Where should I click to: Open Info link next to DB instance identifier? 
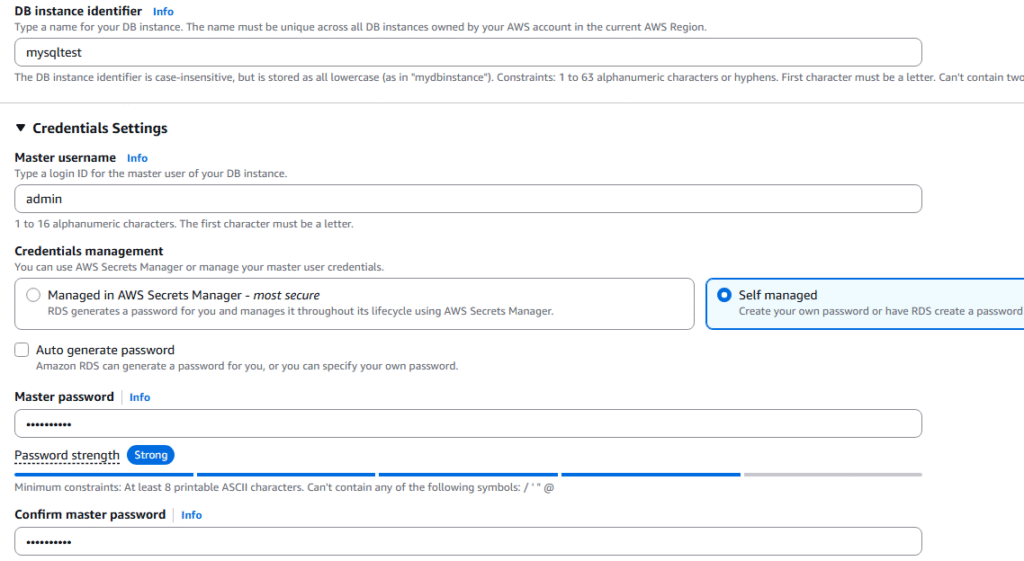click(x=163, y=12)
